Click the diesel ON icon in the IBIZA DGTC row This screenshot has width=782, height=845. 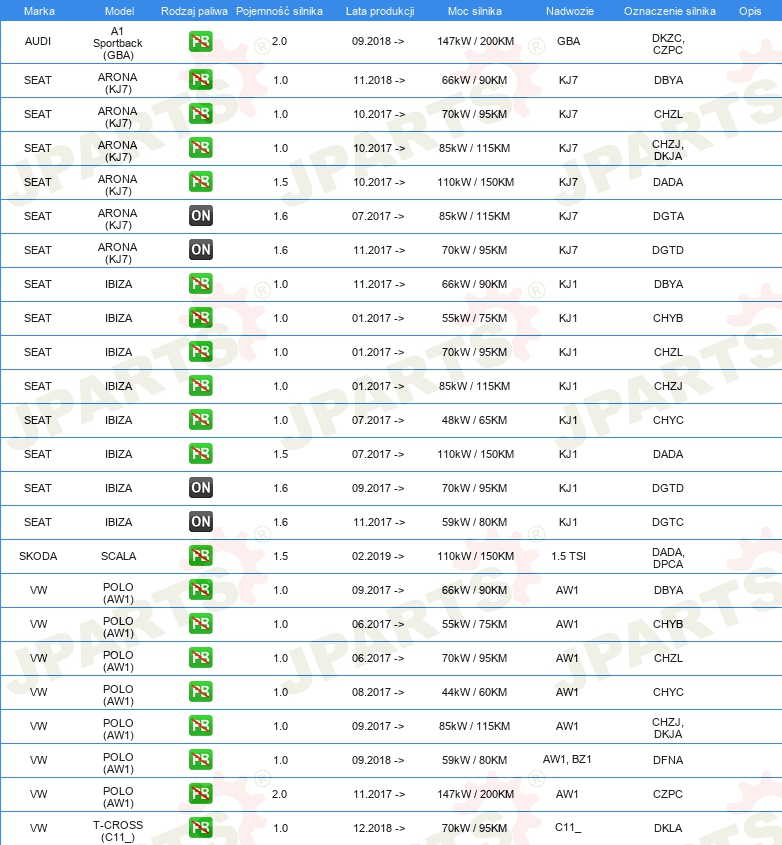click(x=200, y=521)
